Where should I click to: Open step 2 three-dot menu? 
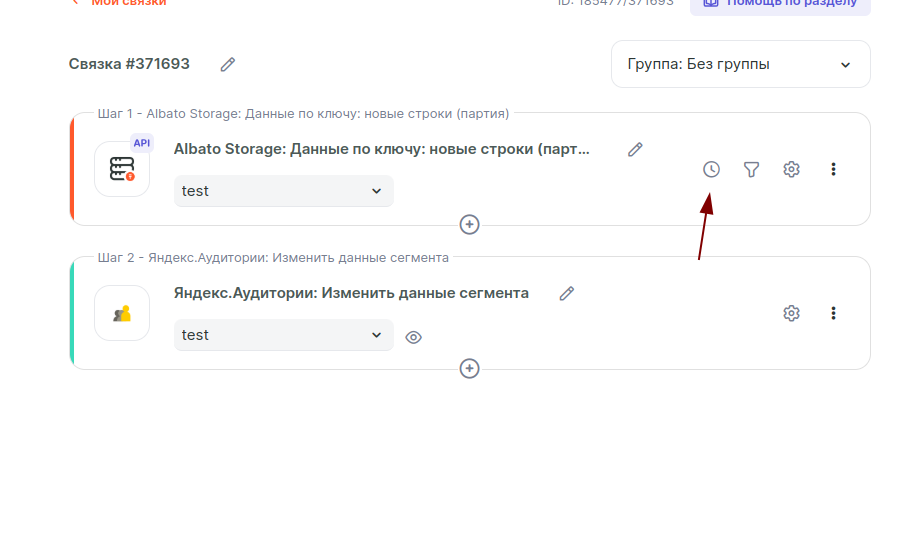(x=833, y=313)
